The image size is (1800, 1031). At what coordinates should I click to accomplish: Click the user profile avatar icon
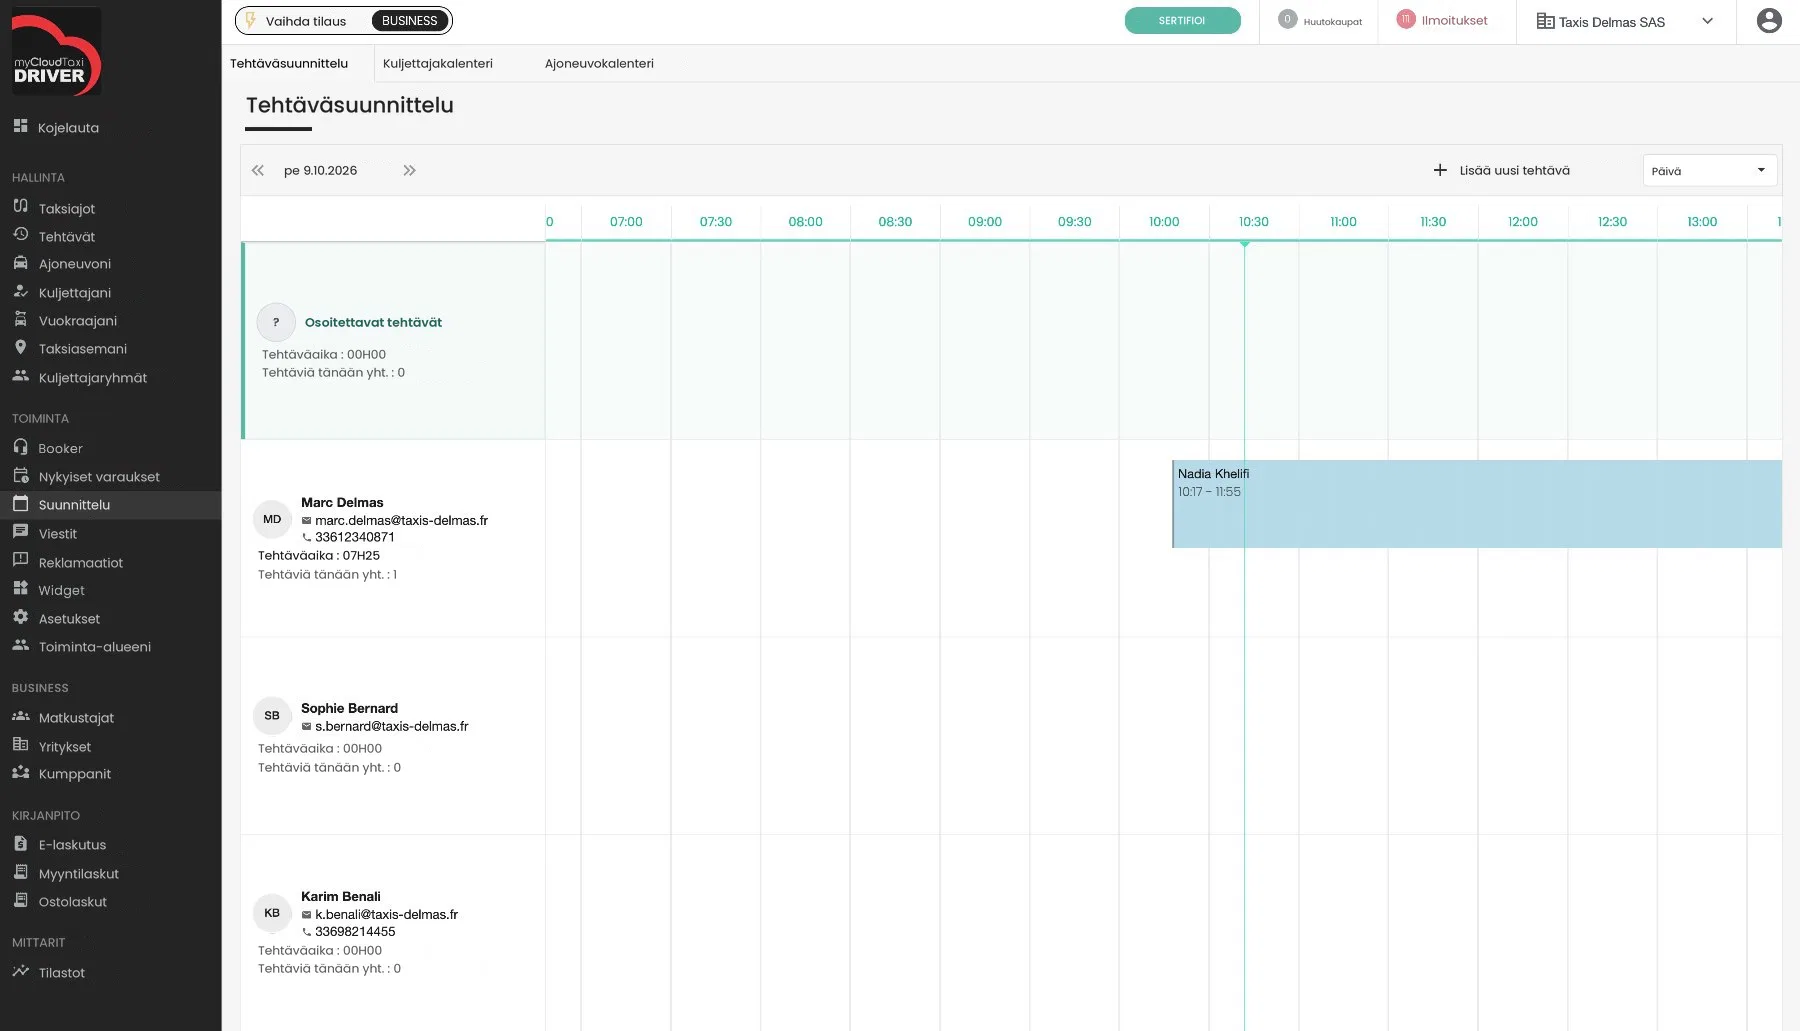(1769, 21)
